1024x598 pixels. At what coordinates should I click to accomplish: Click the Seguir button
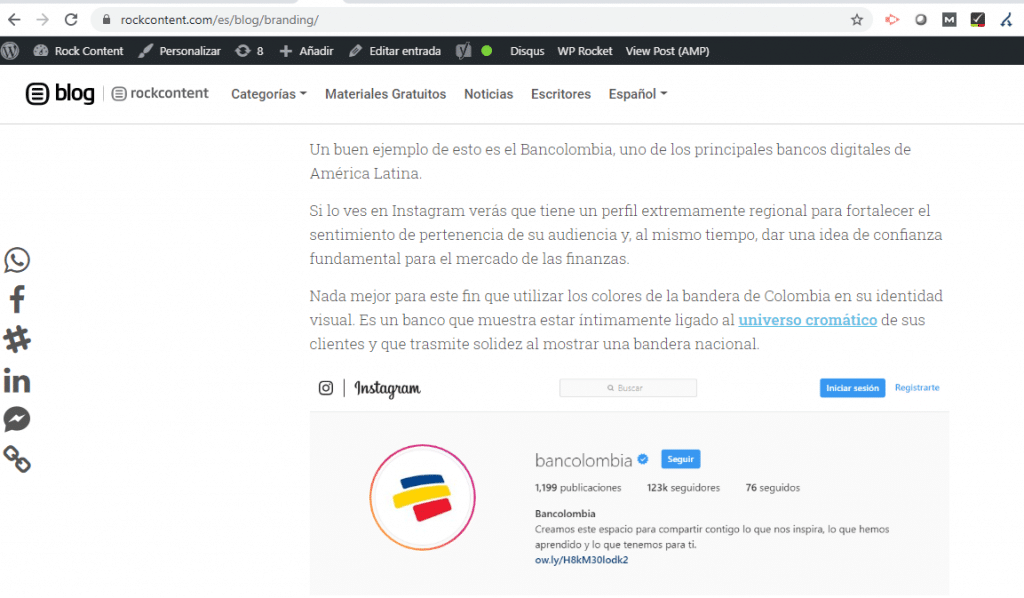680,459
